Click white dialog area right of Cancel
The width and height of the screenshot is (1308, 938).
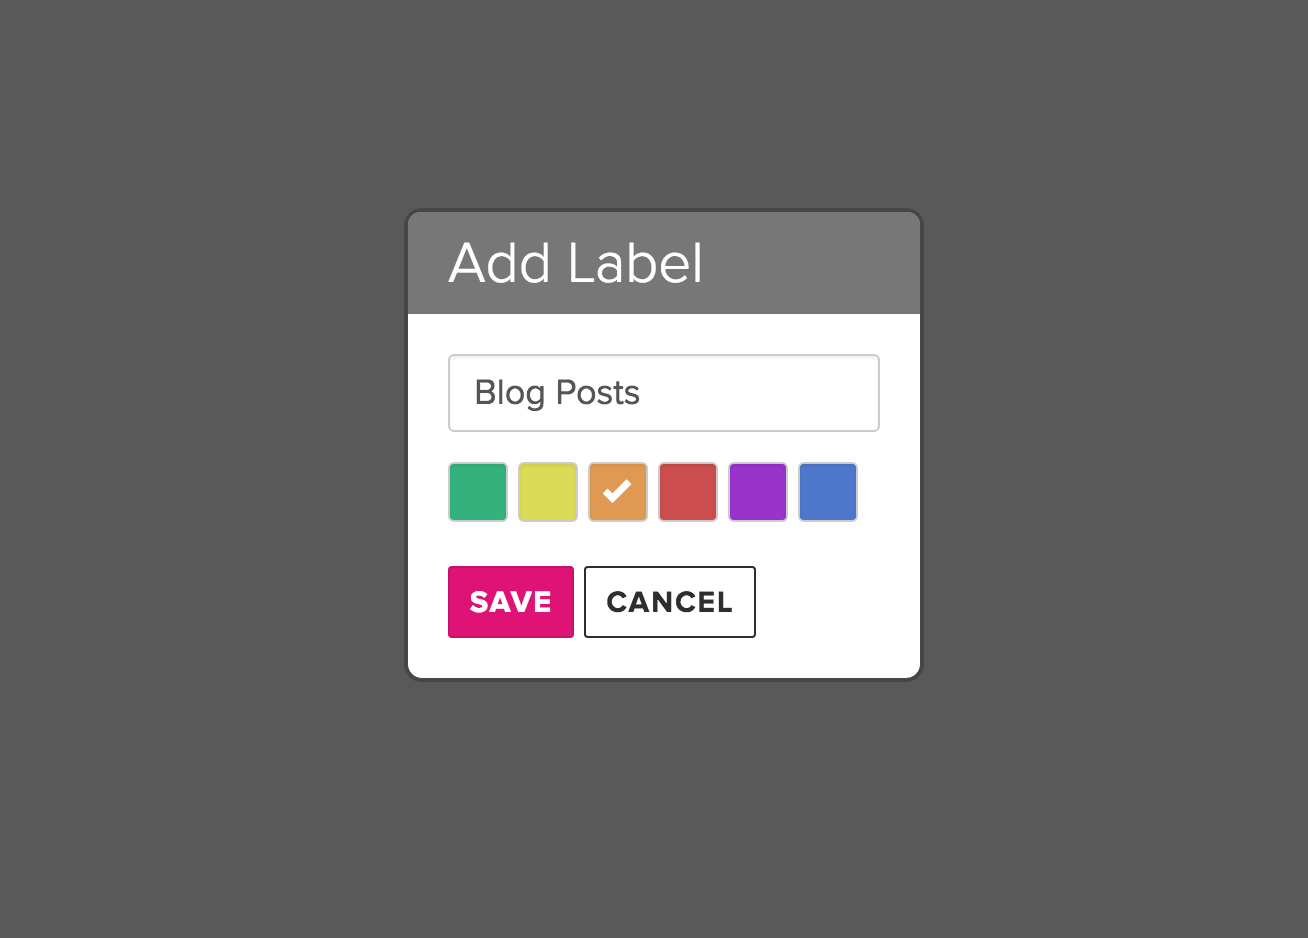(x=835, y=602)
